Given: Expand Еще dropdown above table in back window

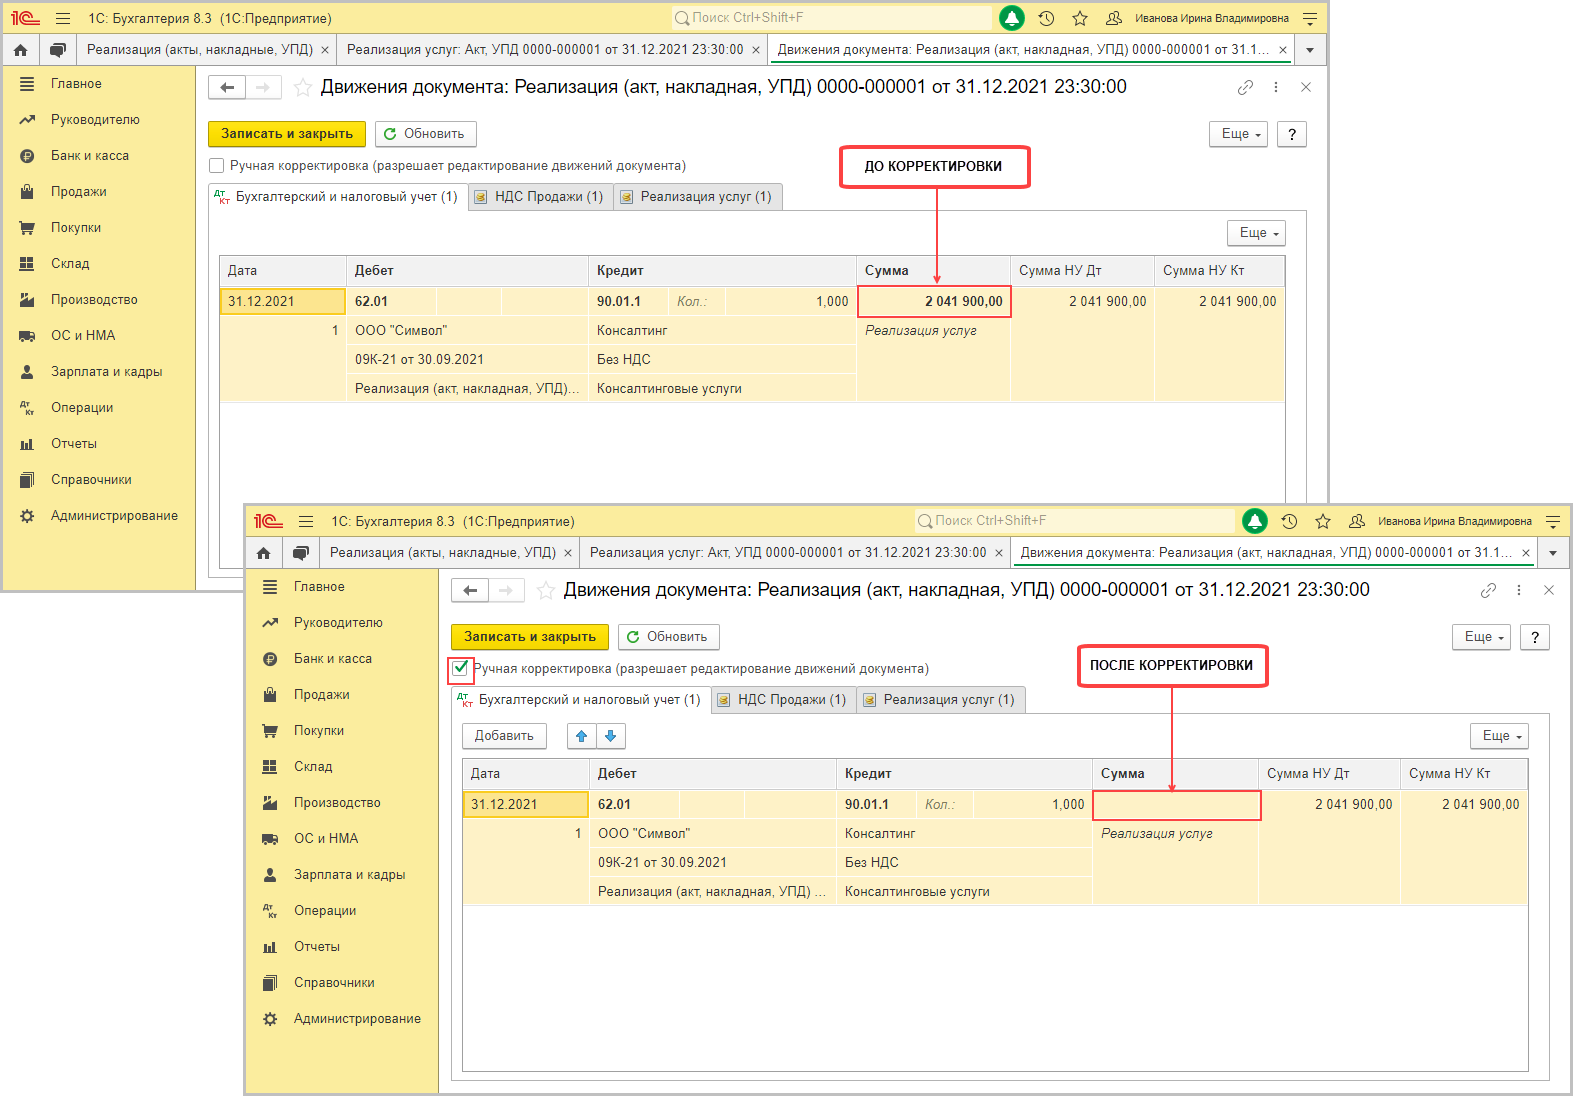Looking at the screenshot, I should tap(1257, 233).
